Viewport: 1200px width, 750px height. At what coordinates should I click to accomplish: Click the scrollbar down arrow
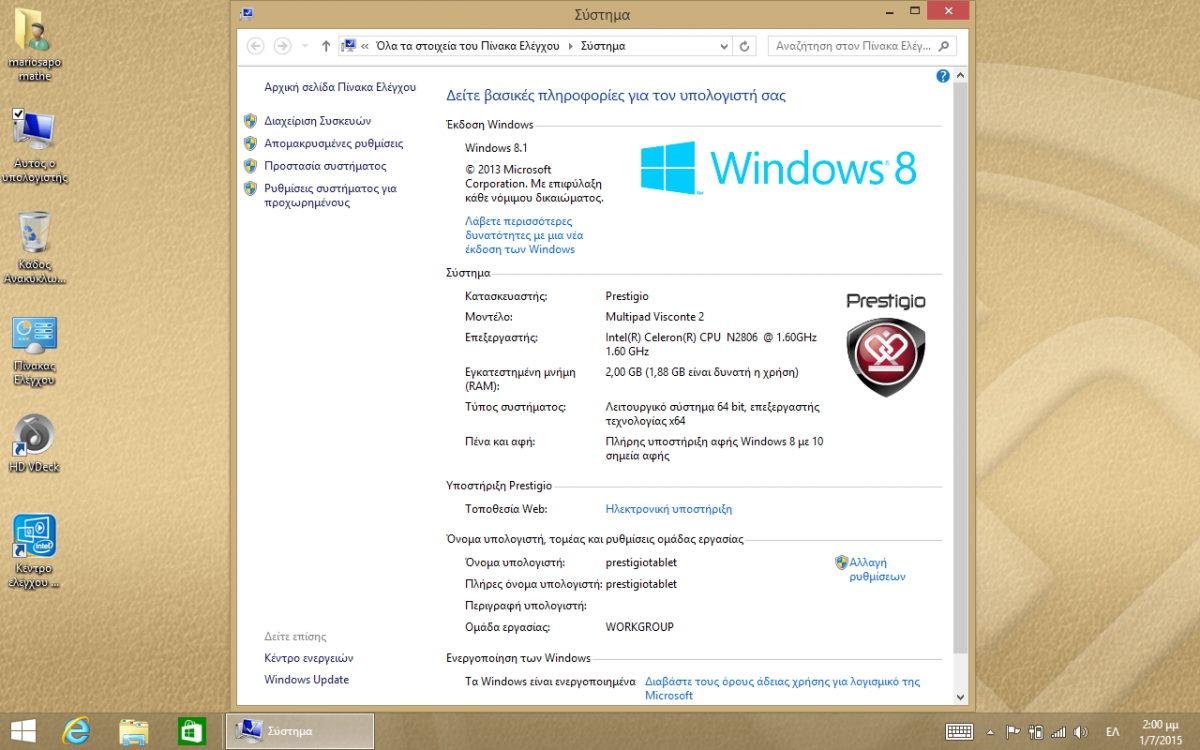(961, 697)
